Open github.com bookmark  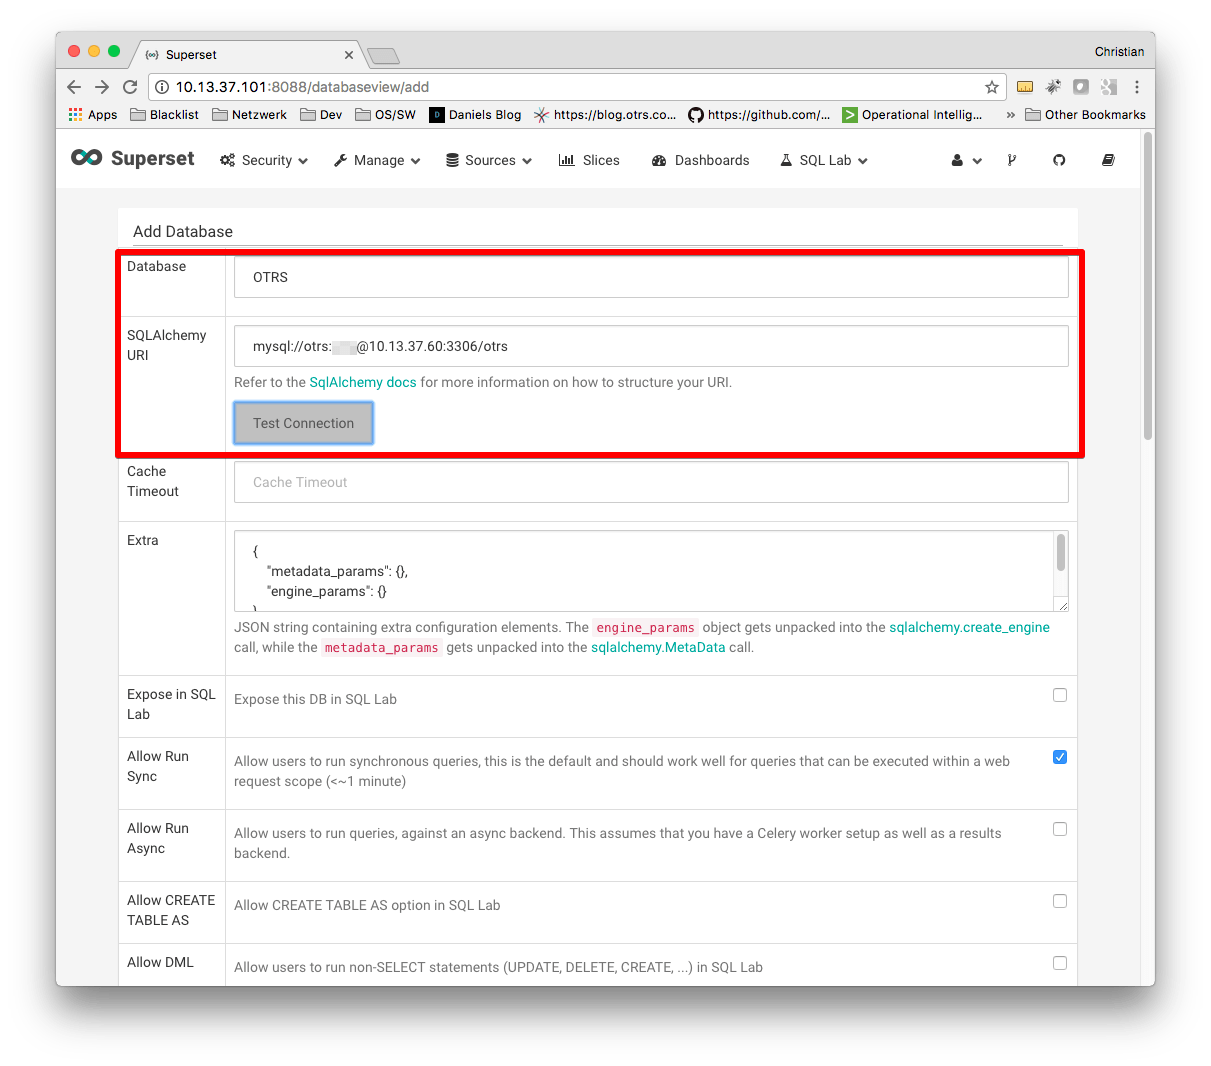point(759,115)
